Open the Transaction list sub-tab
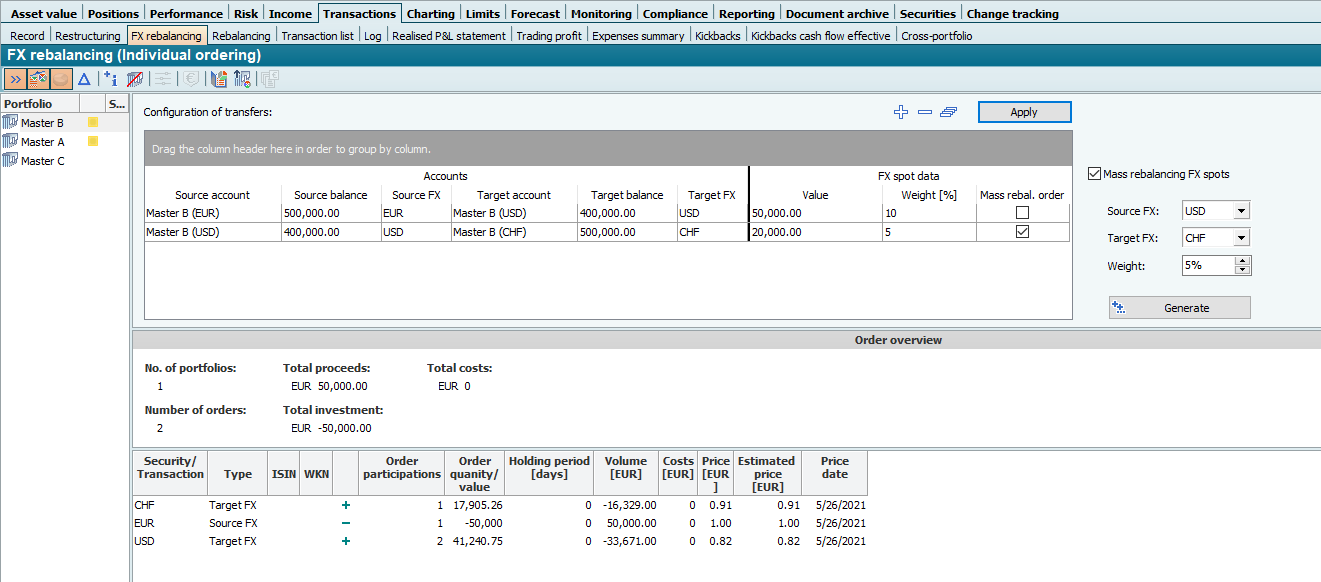 coord(317,36)
